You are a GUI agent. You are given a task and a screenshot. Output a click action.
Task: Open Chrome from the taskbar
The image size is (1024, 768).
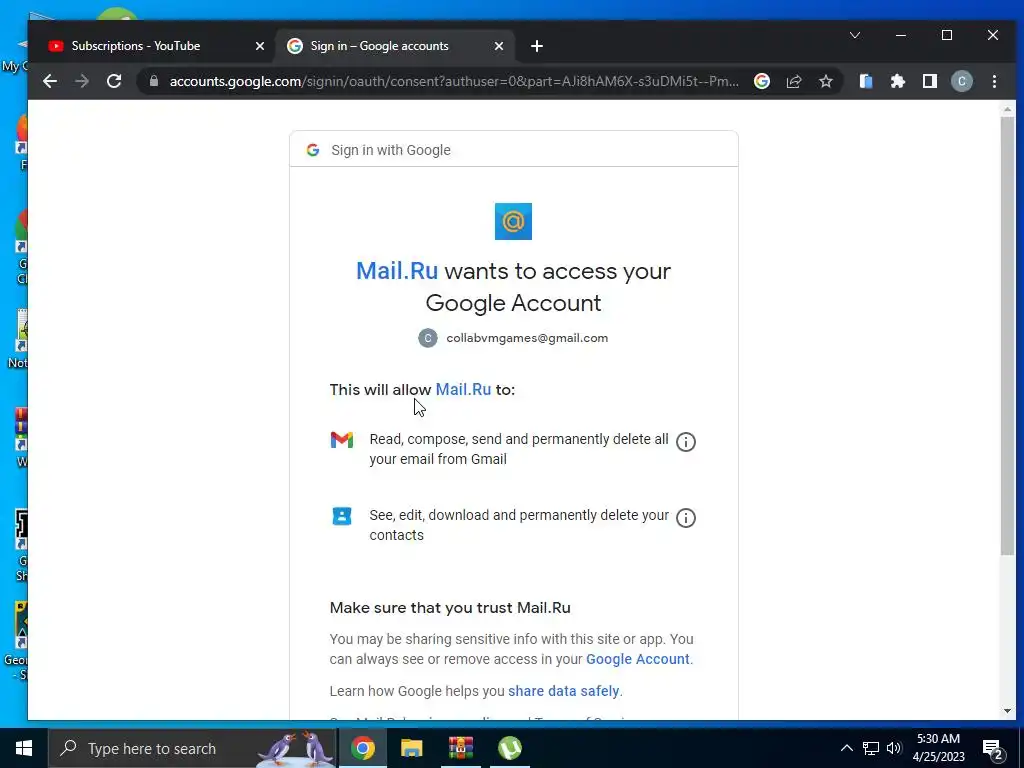362,748
